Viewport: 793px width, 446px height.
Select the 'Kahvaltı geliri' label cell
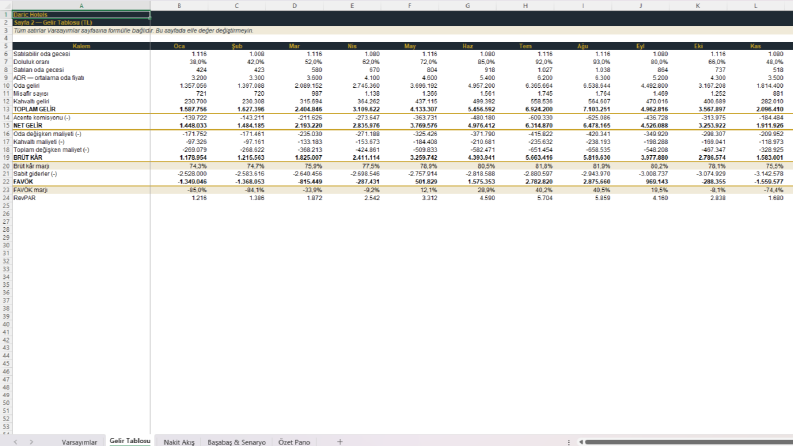[81, 102]
